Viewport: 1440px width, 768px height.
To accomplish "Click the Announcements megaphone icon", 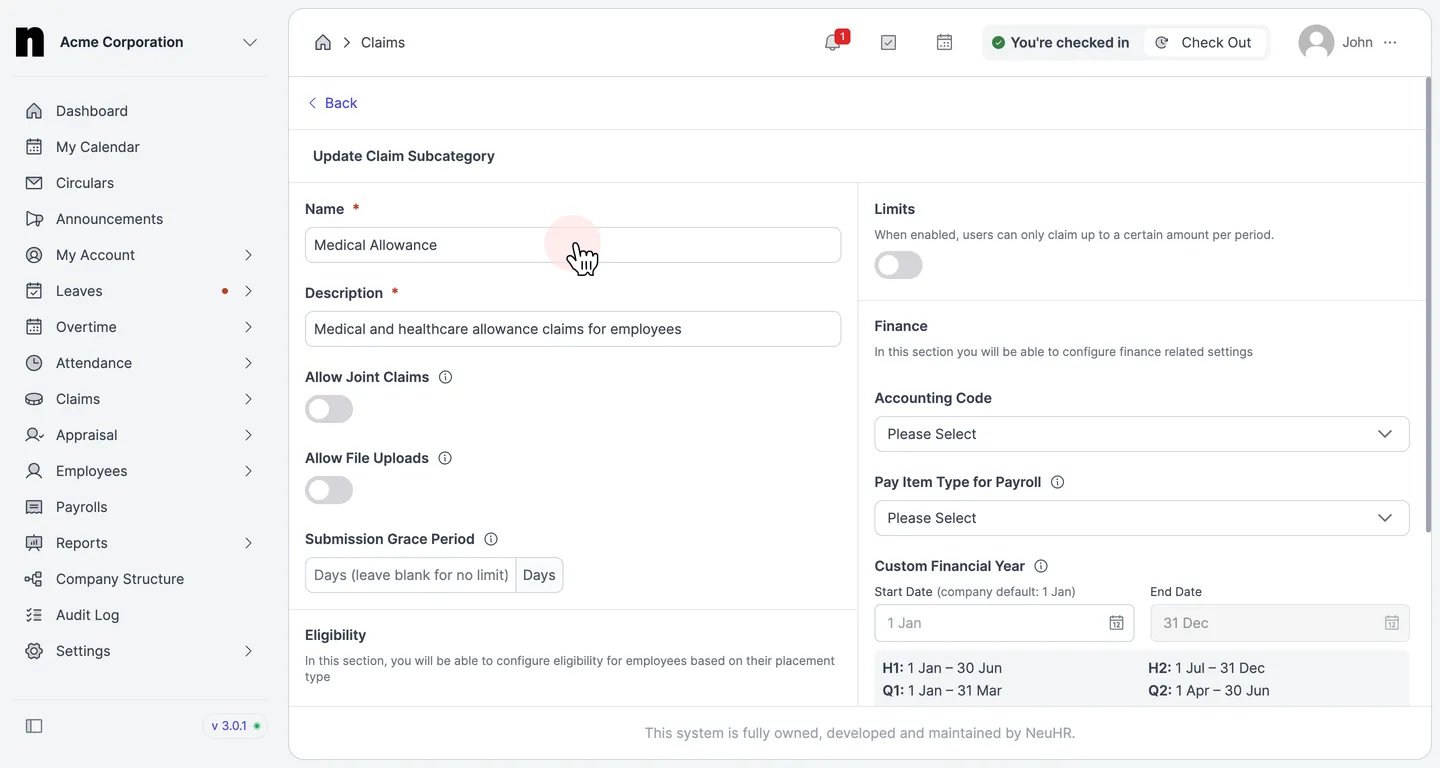I will point(34,219).
